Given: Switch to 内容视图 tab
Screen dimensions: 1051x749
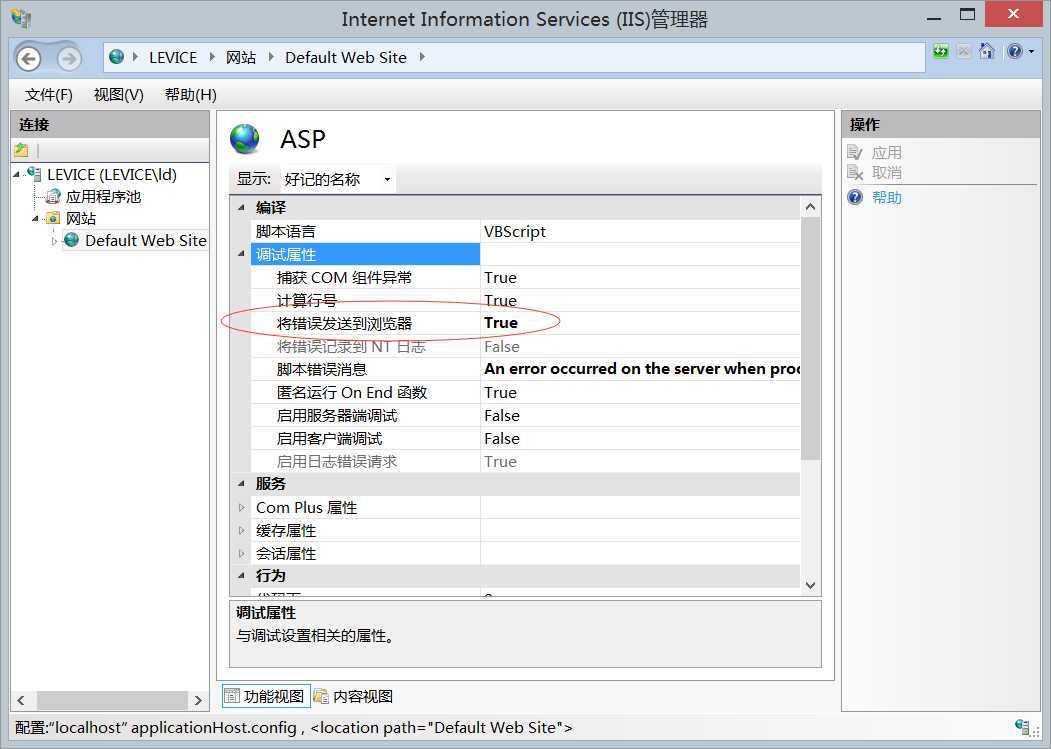Looking at the screenshot, I should click(354, 696).
